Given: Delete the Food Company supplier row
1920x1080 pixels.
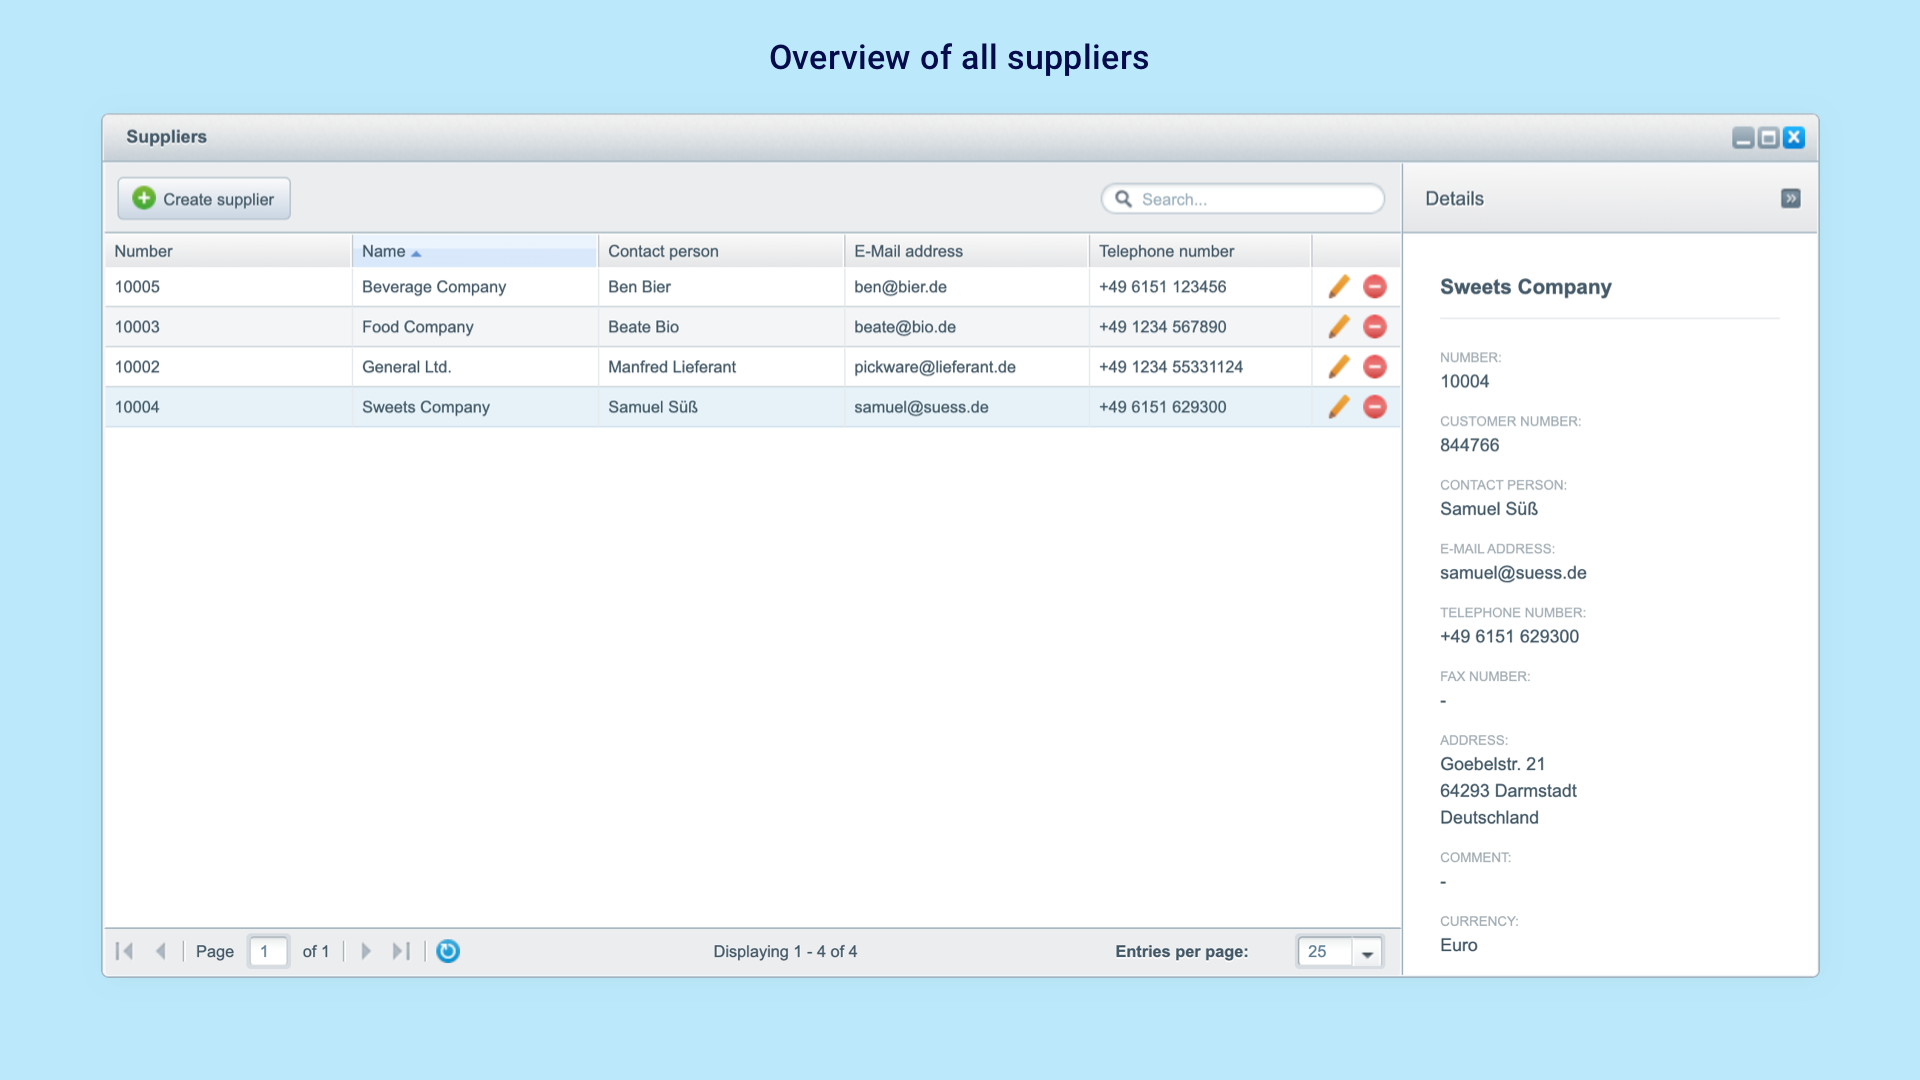Looking at the screenshot, I should [x=1375, y=327].
